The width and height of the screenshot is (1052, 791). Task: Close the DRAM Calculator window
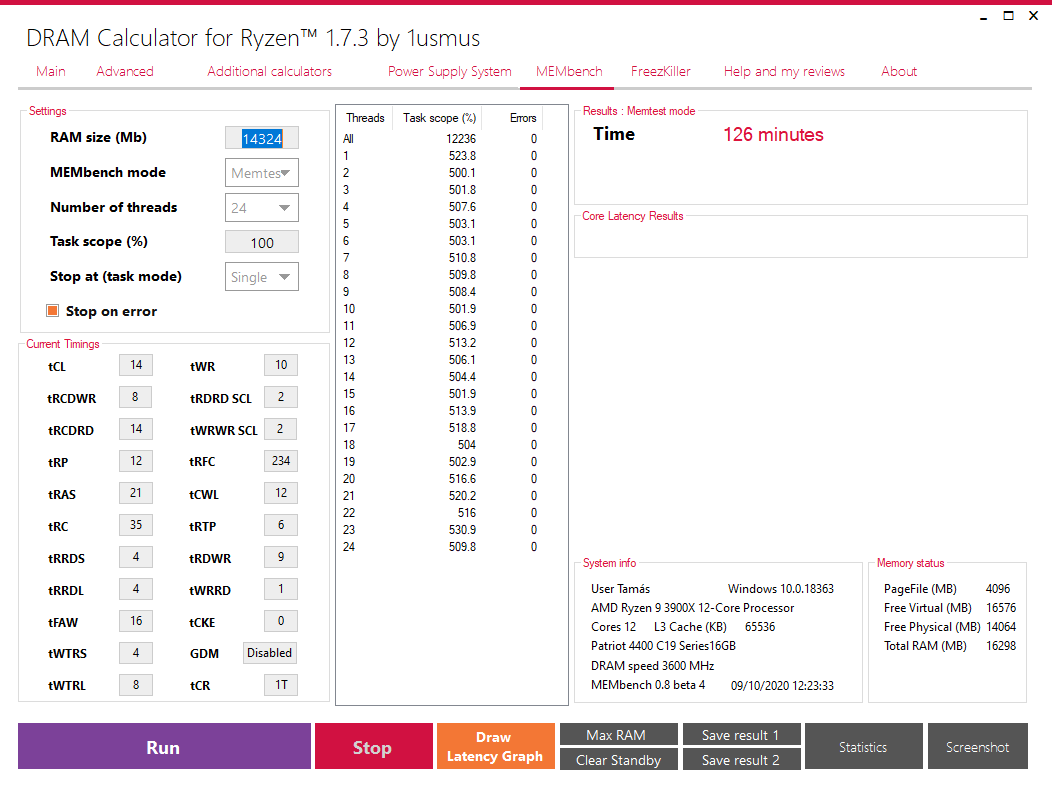(x=1034, y=15)
